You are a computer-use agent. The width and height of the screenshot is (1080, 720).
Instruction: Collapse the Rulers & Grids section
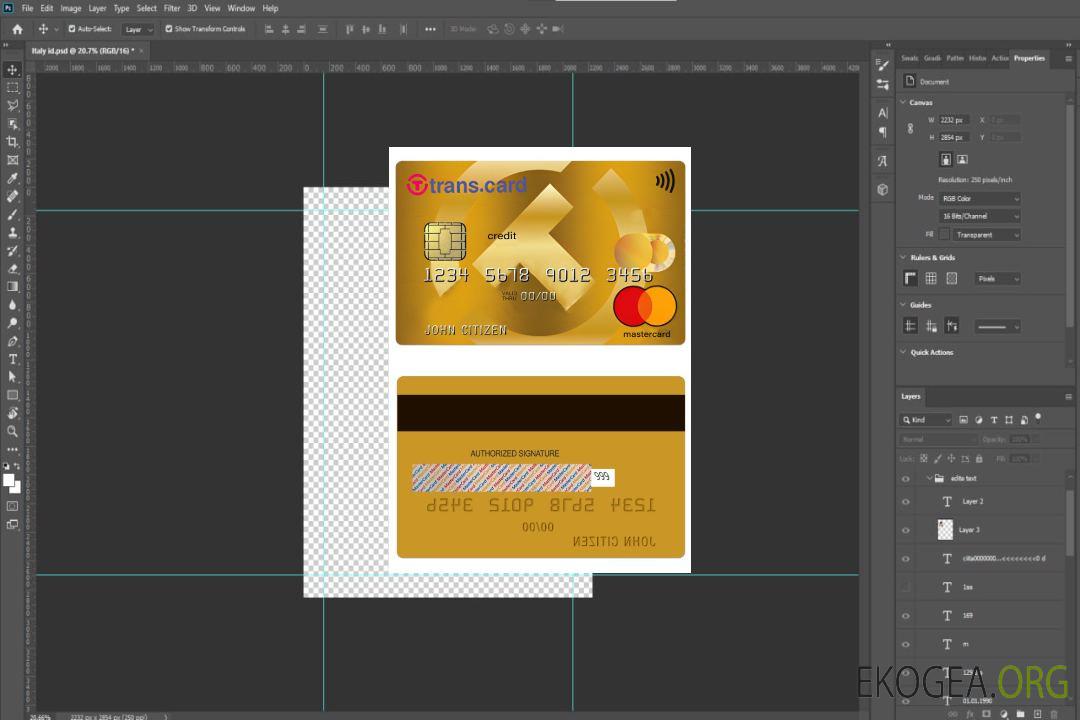(x=903, y=257)
